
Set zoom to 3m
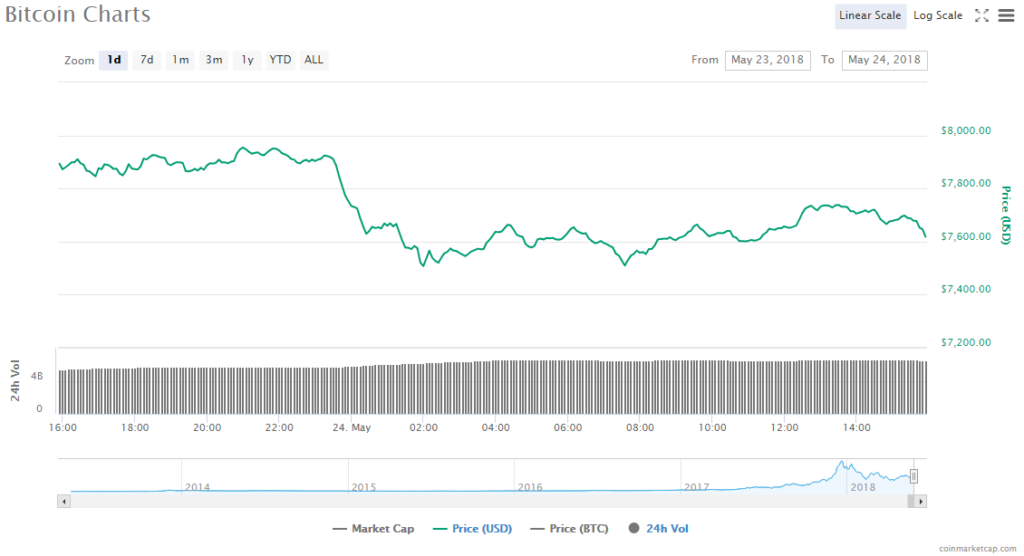coord(214,60)
